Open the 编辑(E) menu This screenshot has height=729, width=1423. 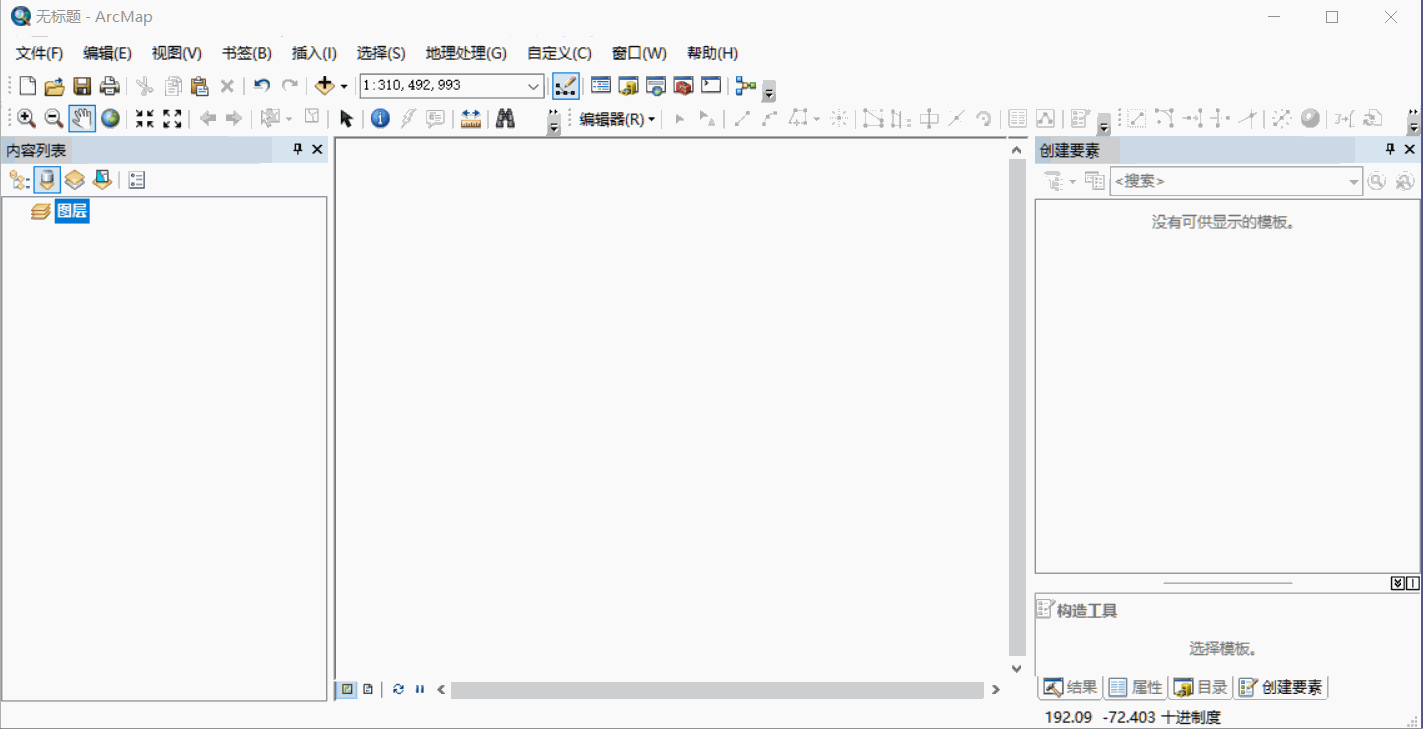pos(108,53)
